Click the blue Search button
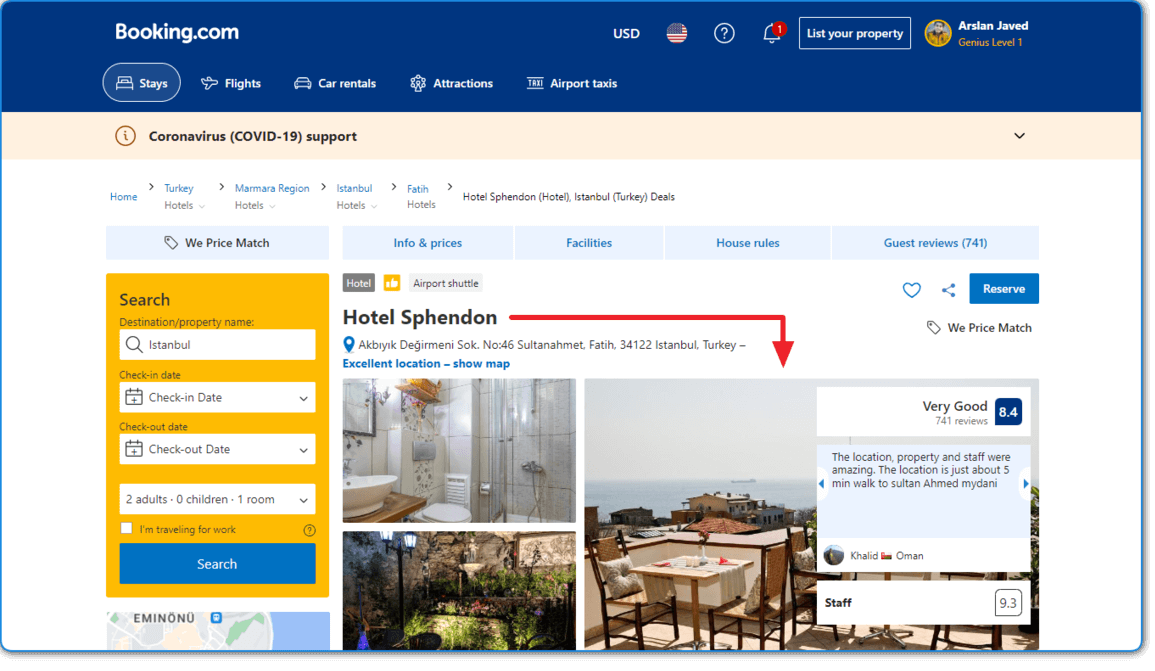1155x671 pixels. 217,564
